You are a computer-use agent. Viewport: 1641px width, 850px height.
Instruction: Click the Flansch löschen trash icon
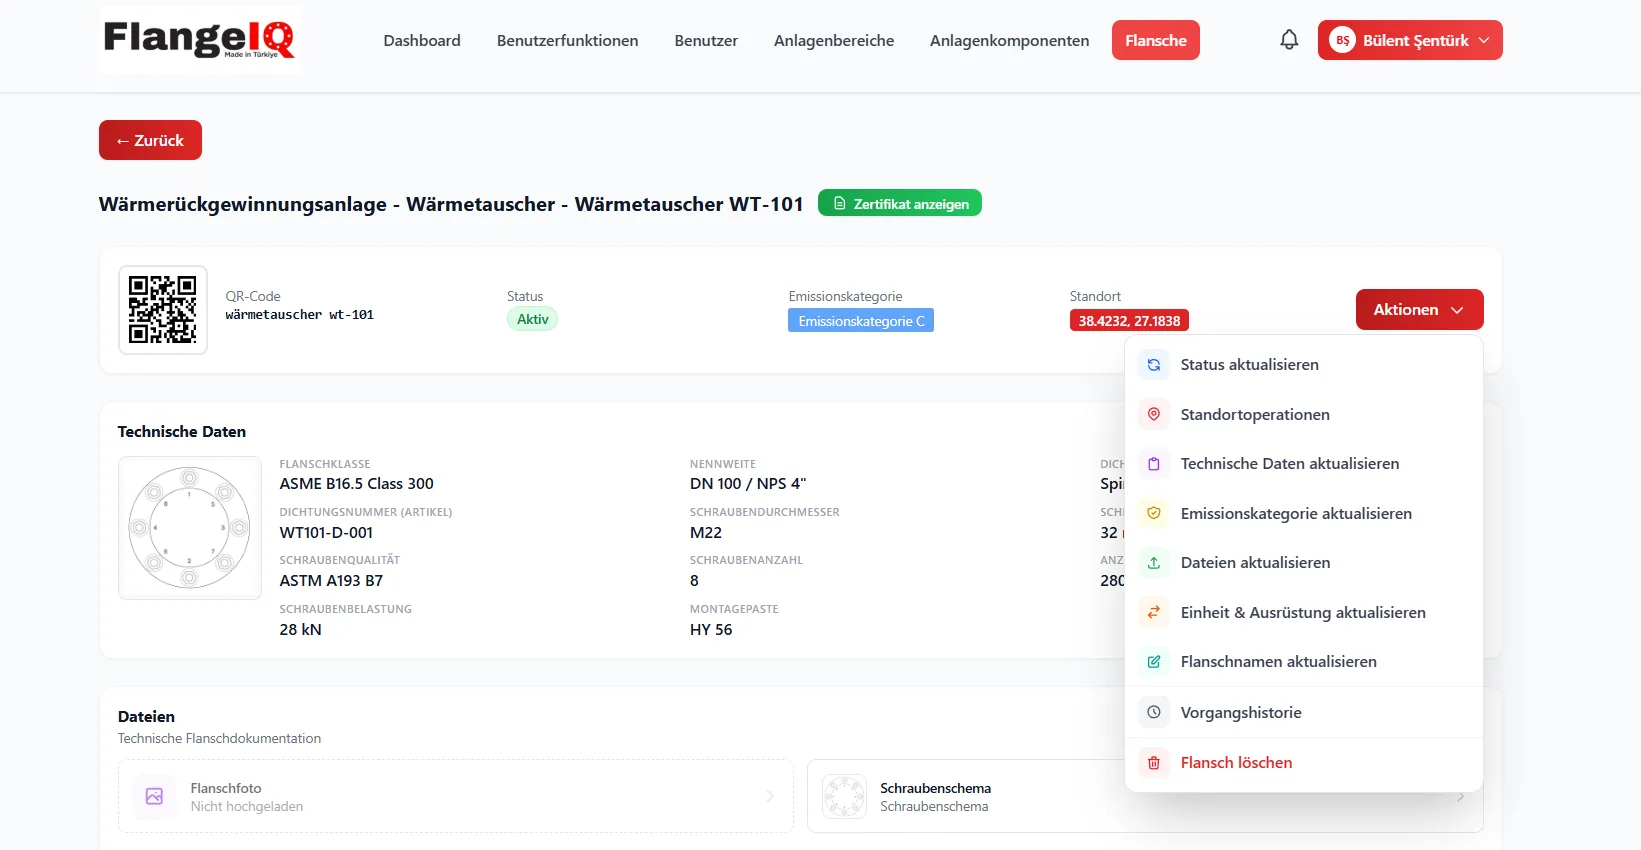click(x=1154, y=763)
